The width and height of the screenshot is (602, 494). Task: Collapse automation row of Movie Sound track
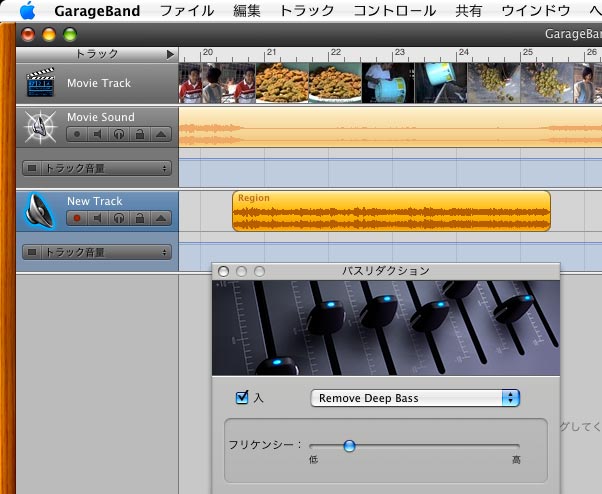161,134
